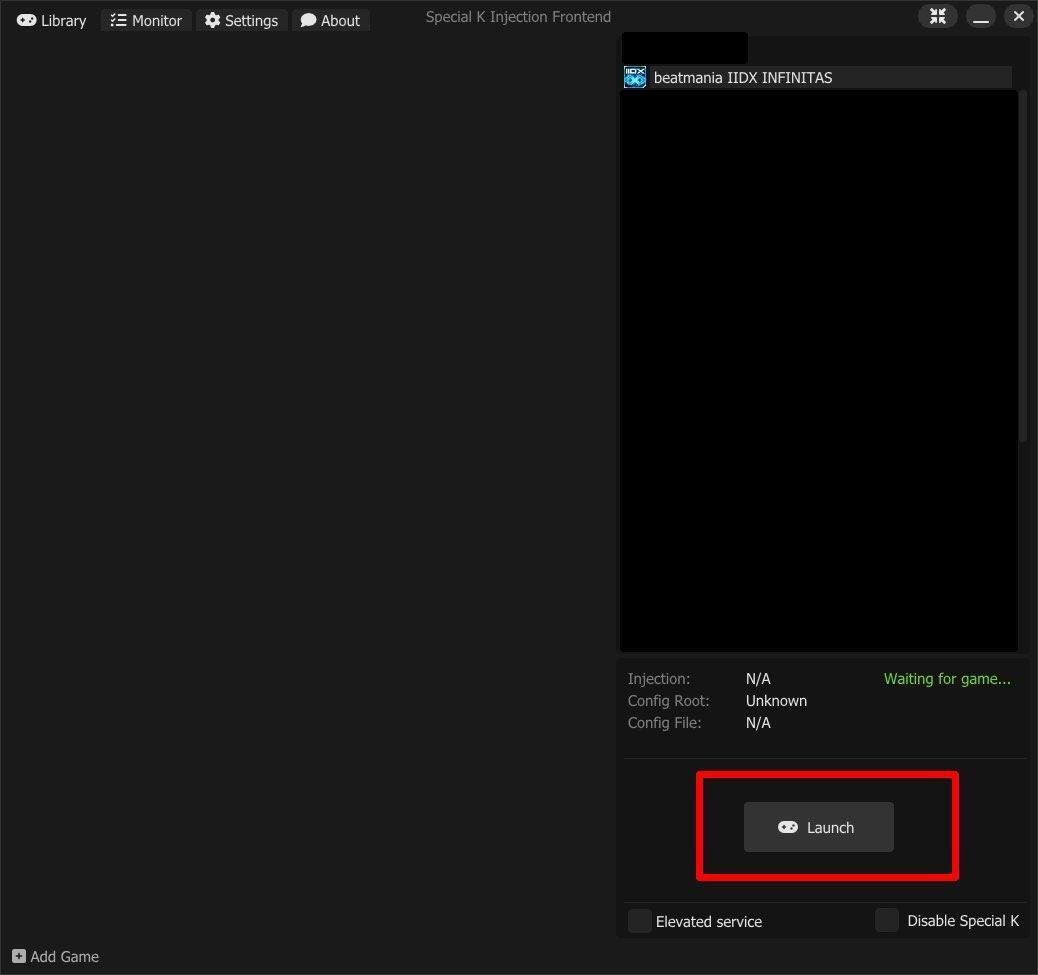Image resolution: width=1038 pixels, height=975 pixels.
Task: Click the Special K Injection Frontend title
Action: tap(518, 17)
